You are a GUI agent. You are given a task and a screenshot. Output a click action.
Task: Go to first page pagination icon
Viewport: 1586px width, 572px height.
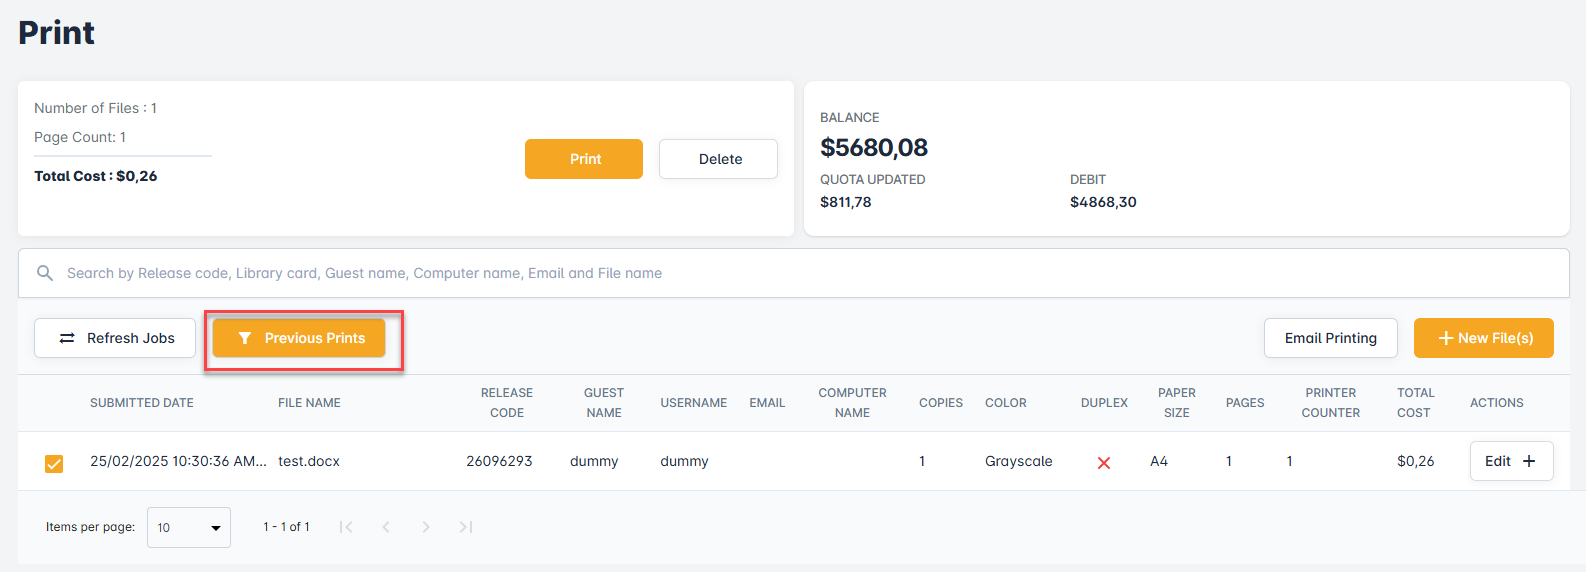[346, 527]
